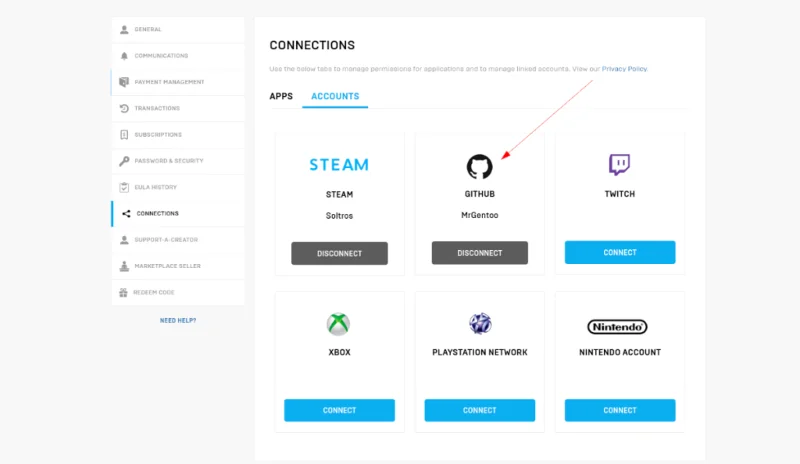Switch to the Apps tab
The image size is (800, 464).
click(281, 96)
